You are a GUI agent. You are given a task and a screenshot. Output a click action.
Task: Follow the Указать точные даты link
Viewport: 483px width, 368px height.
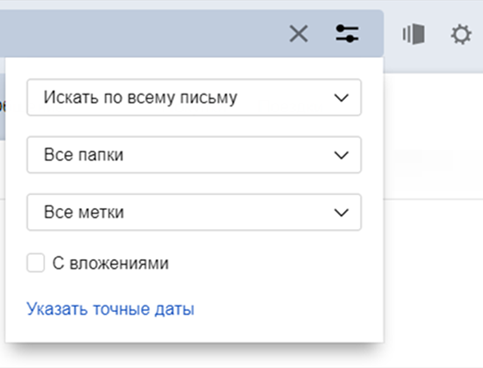[110, 309]
